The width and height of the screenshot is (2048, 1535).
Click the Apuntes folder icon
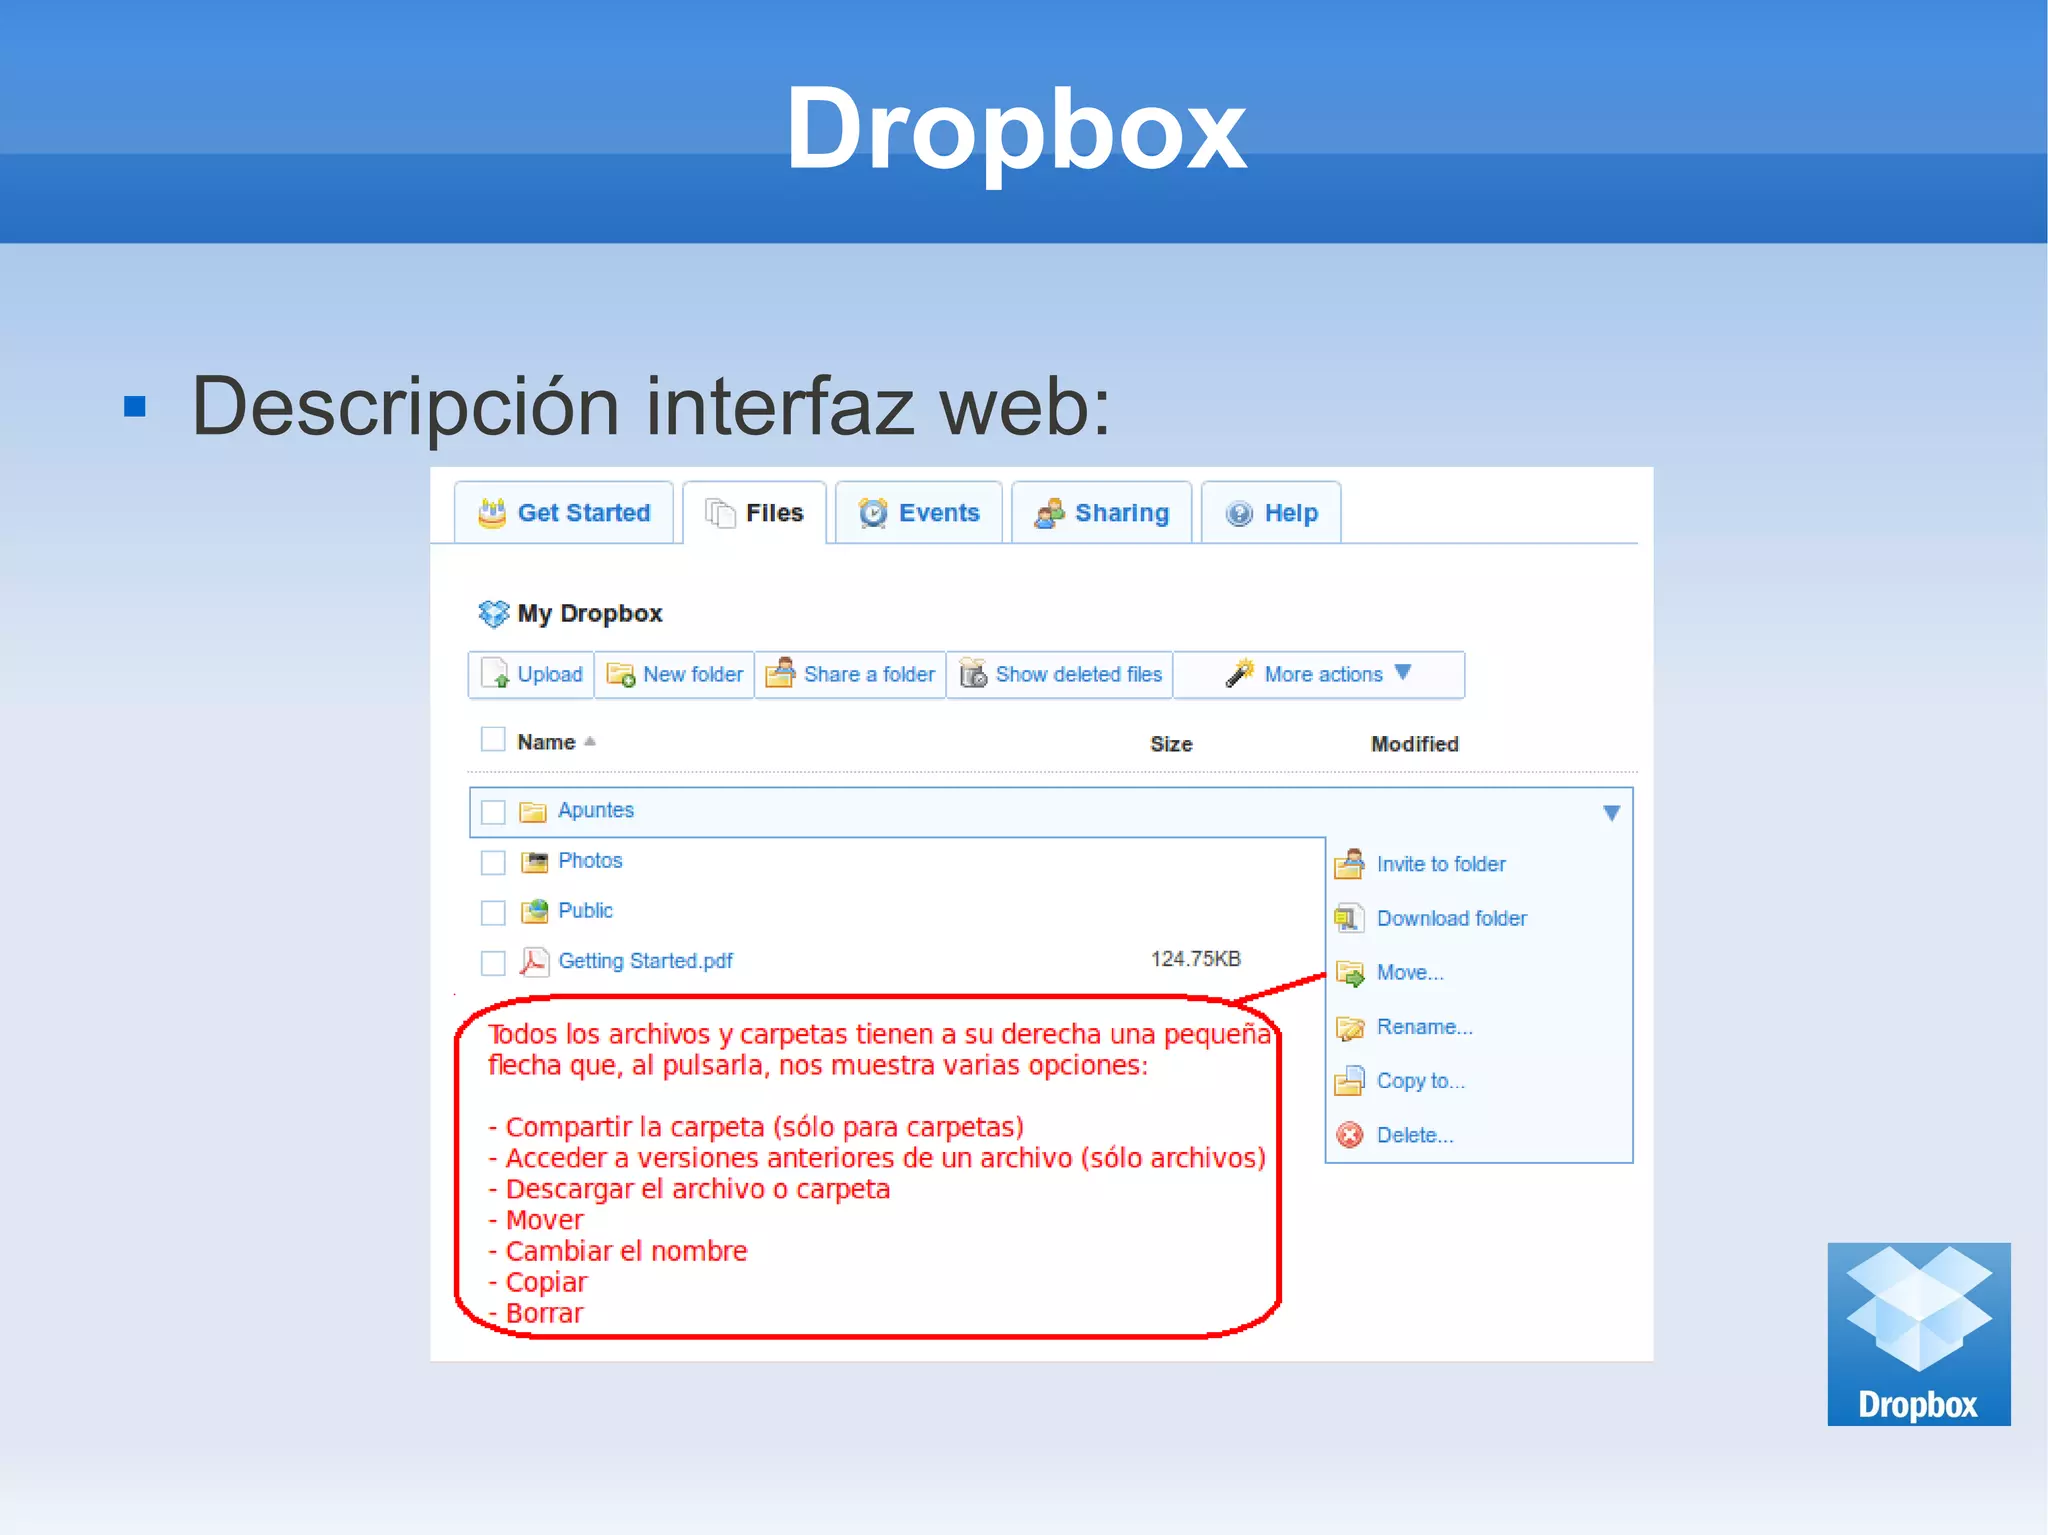(x=533, y=811)
